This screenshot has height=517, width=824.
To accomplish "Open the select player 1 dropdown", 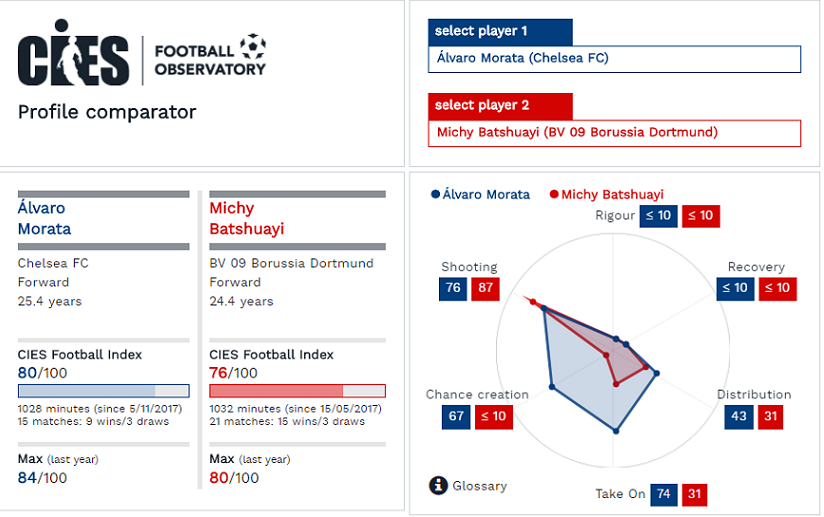I will pyautogui.click(x=614, y=59).
